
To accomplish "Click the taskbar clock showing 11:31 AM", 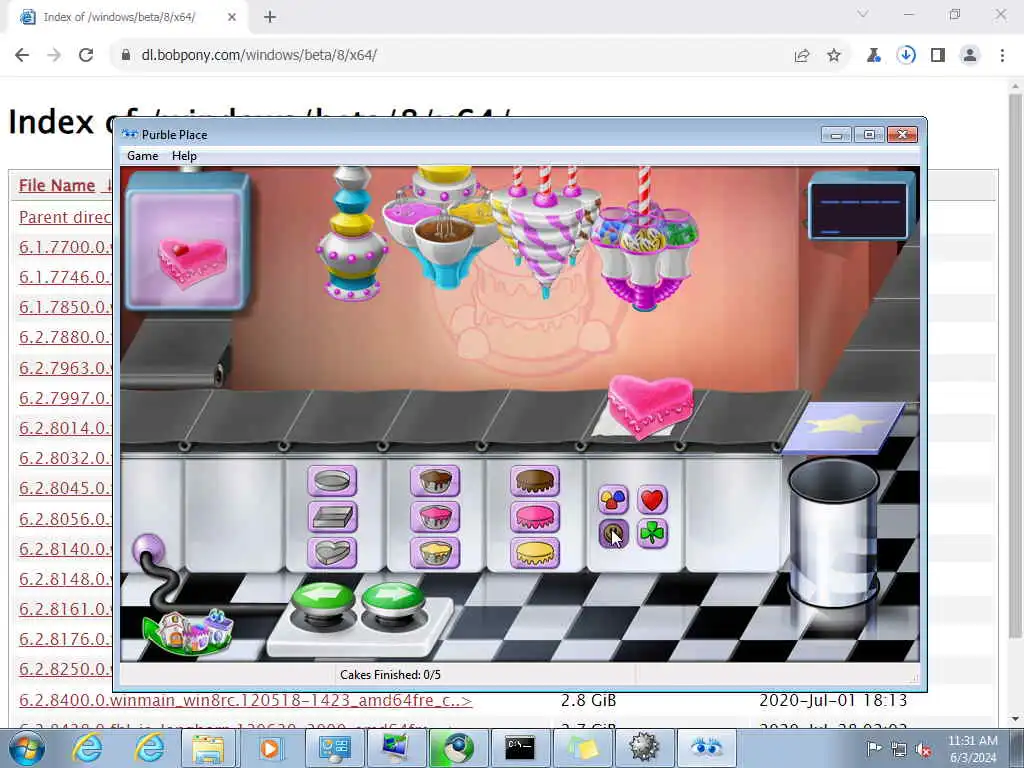I will point(972,749).
